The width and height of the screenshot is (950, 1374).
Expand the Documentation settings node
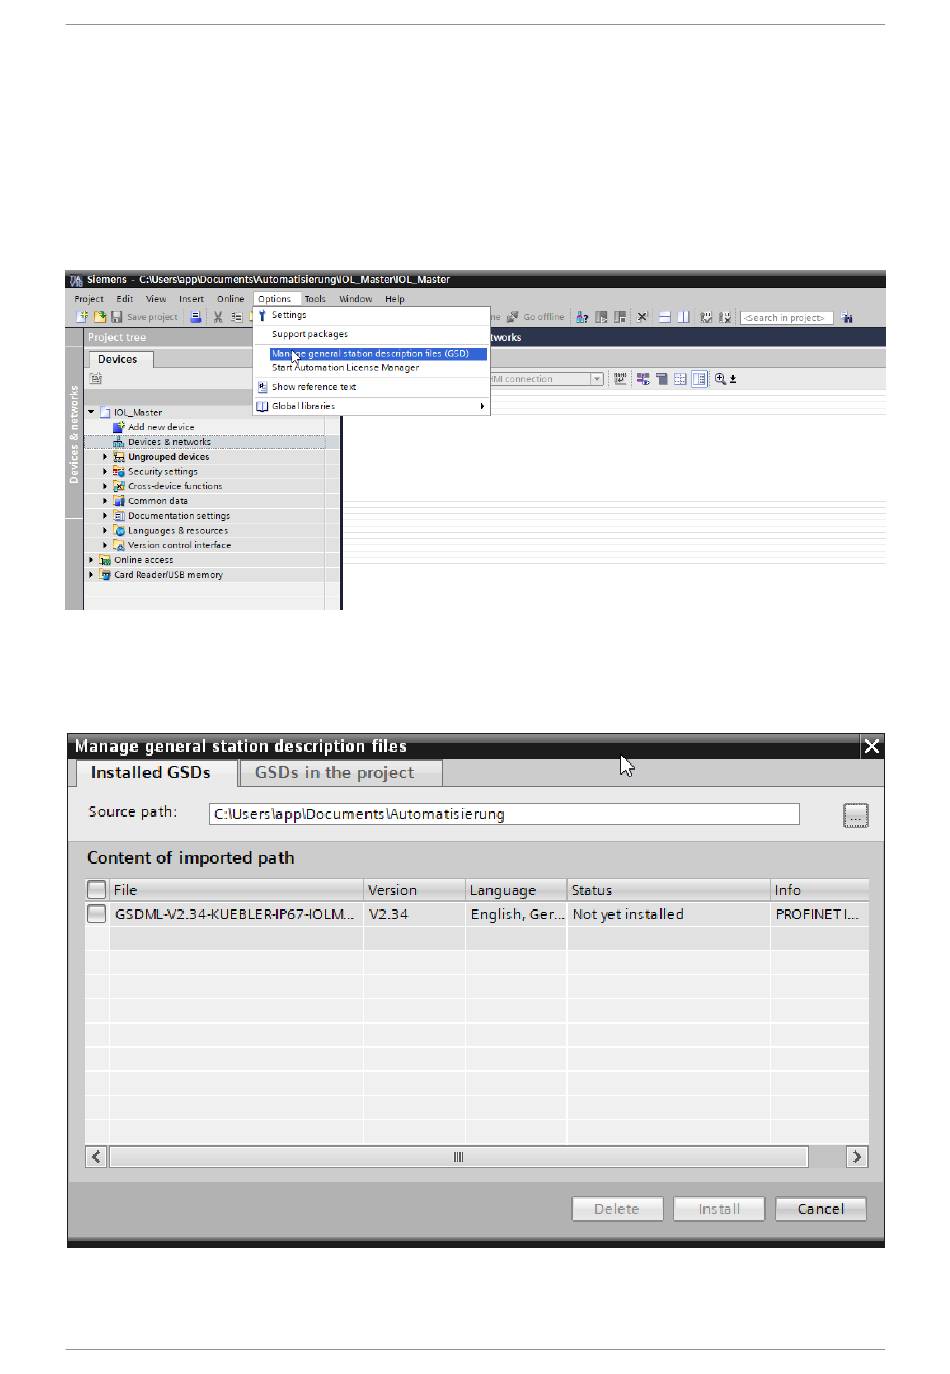[105, 516]
